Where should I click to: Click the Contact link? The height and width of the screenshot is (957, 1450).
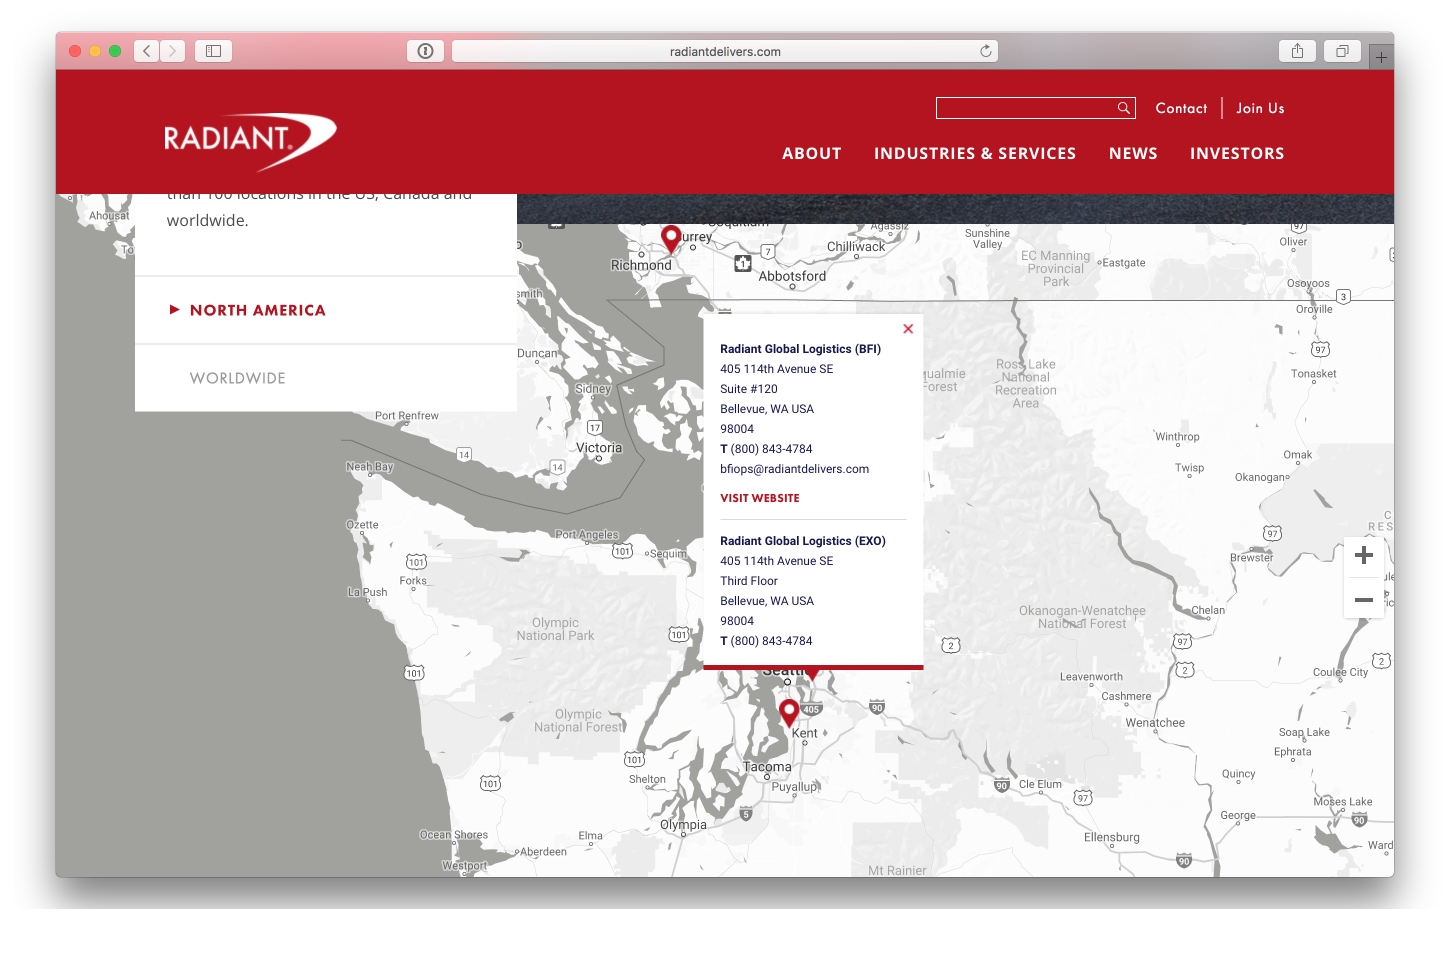click(1181, 108)
